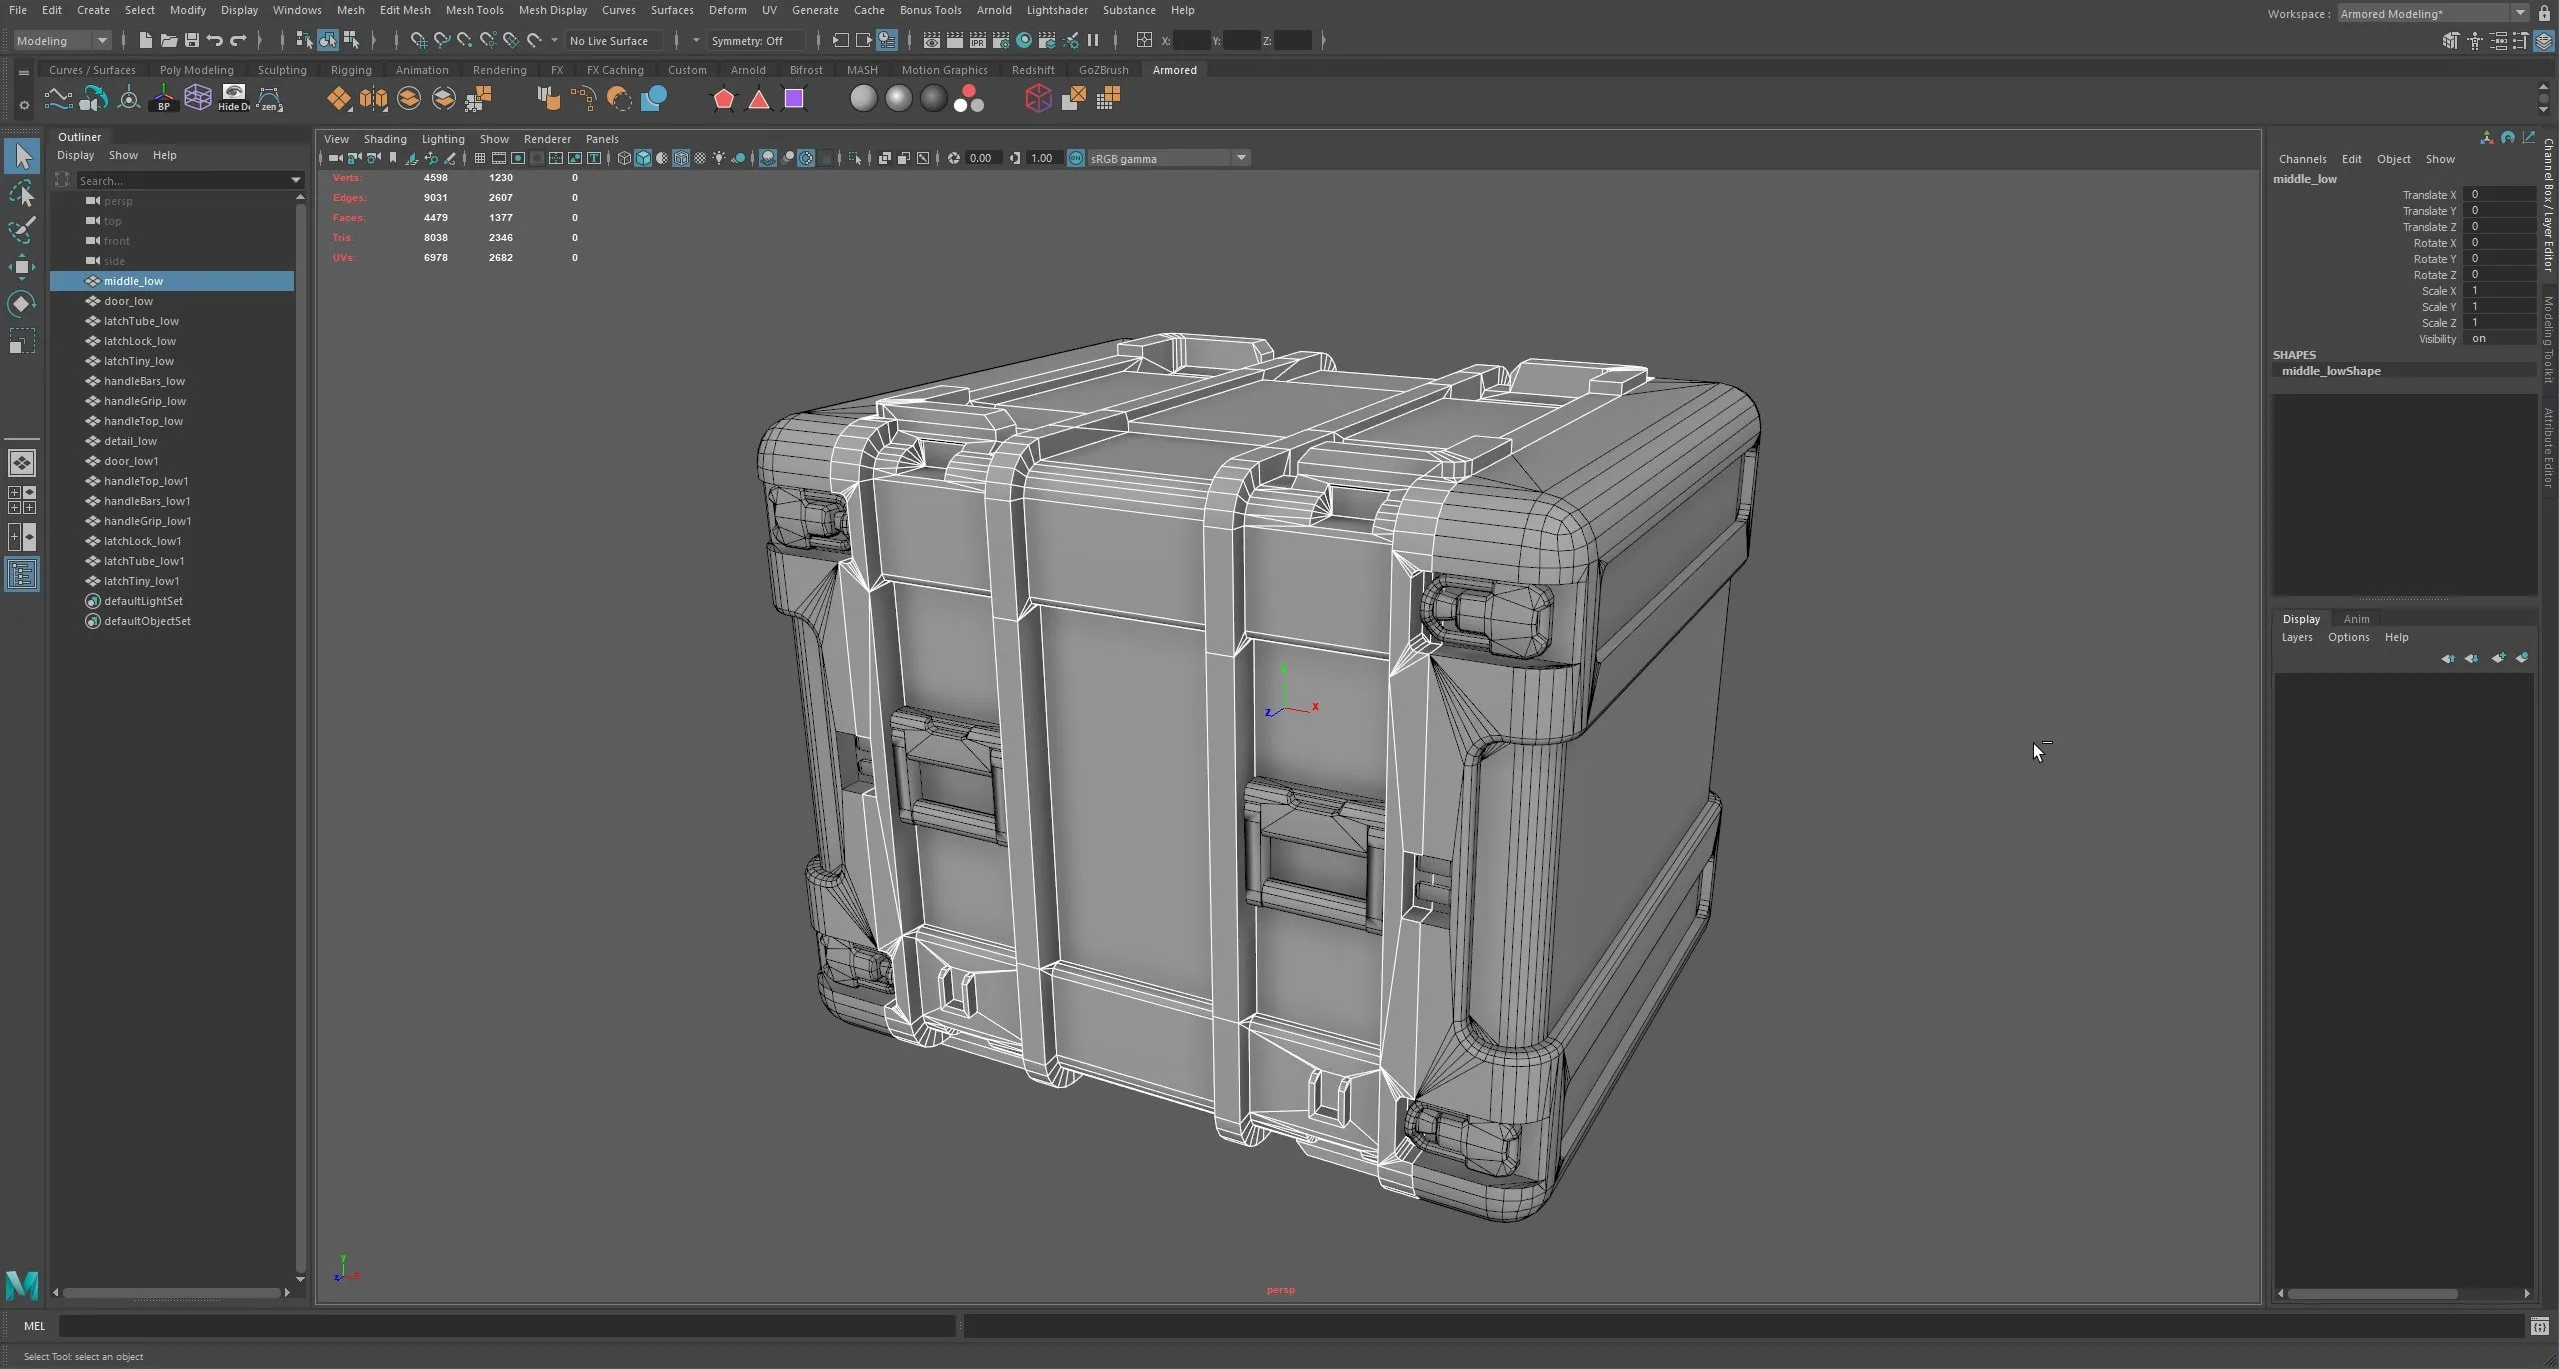This screenshot has height=1369, width=2559.
Task: Click the purple square shelf icon
Action: 794,98
